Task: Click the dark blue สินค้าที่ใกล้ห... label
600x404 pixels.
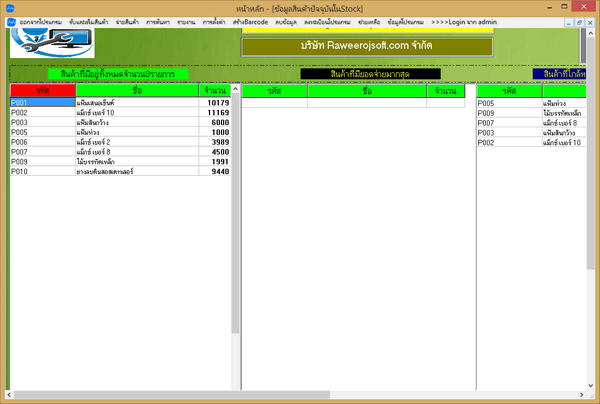Action: [x=559, y=74]
